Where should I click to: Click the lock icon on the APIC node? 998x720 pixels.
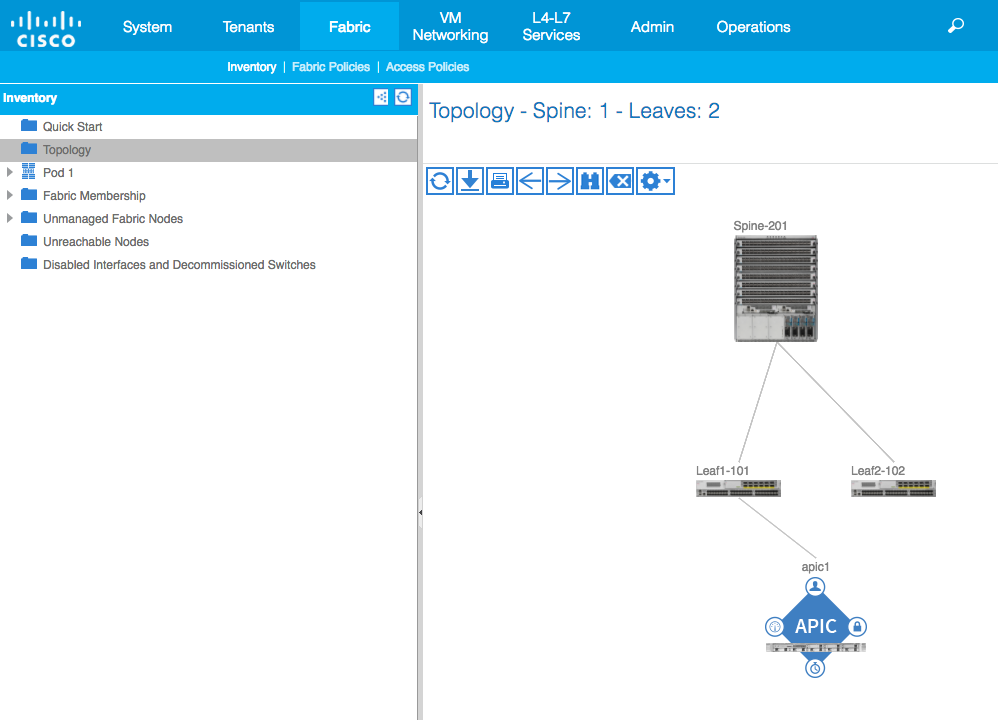point(857,627)
